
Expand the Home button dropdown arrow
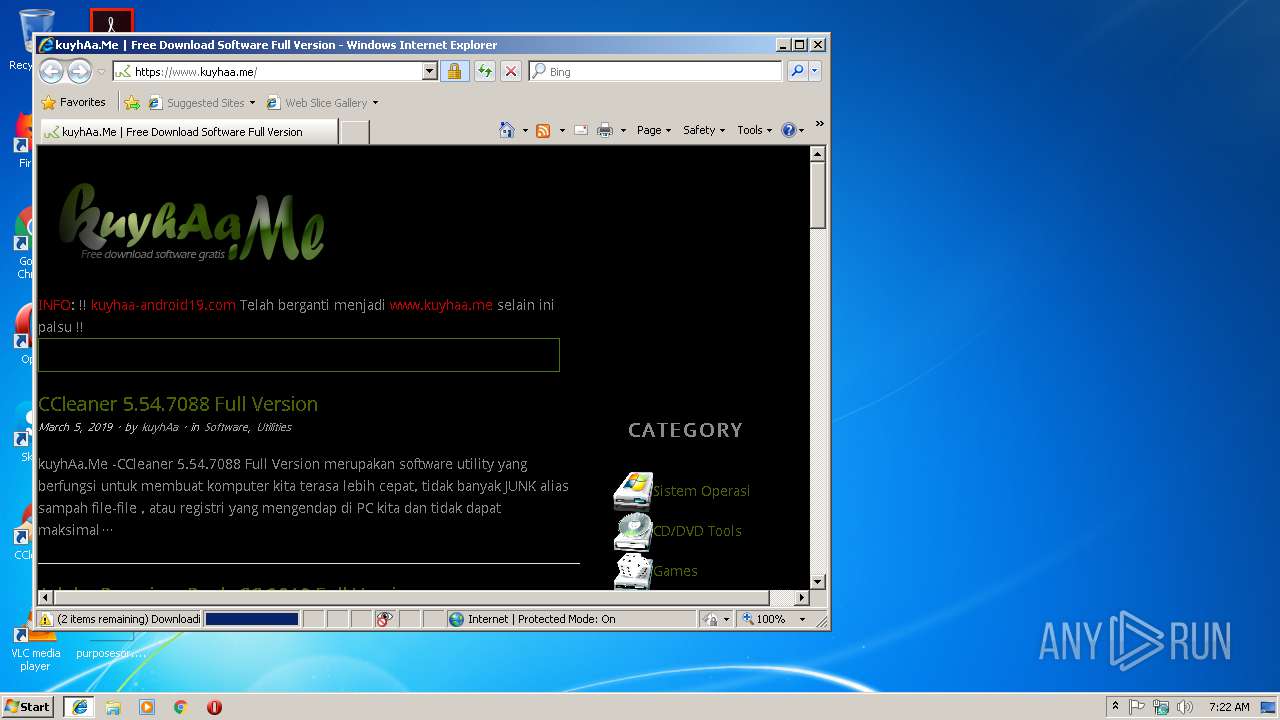(x=525, y=130)
